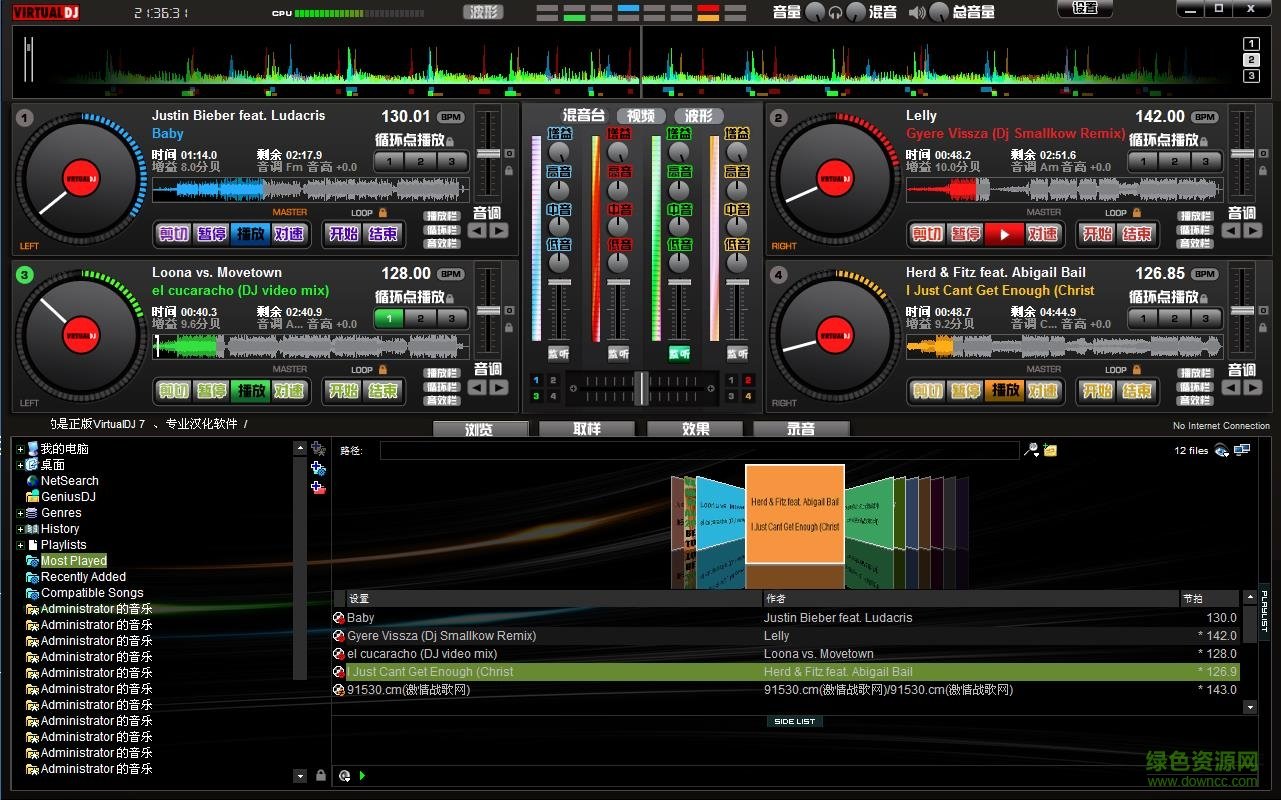The width and height of the screenshot is (1281, 800).
Task: Expand the Playlists node in the sidebar
Action: tap(19, 544)
